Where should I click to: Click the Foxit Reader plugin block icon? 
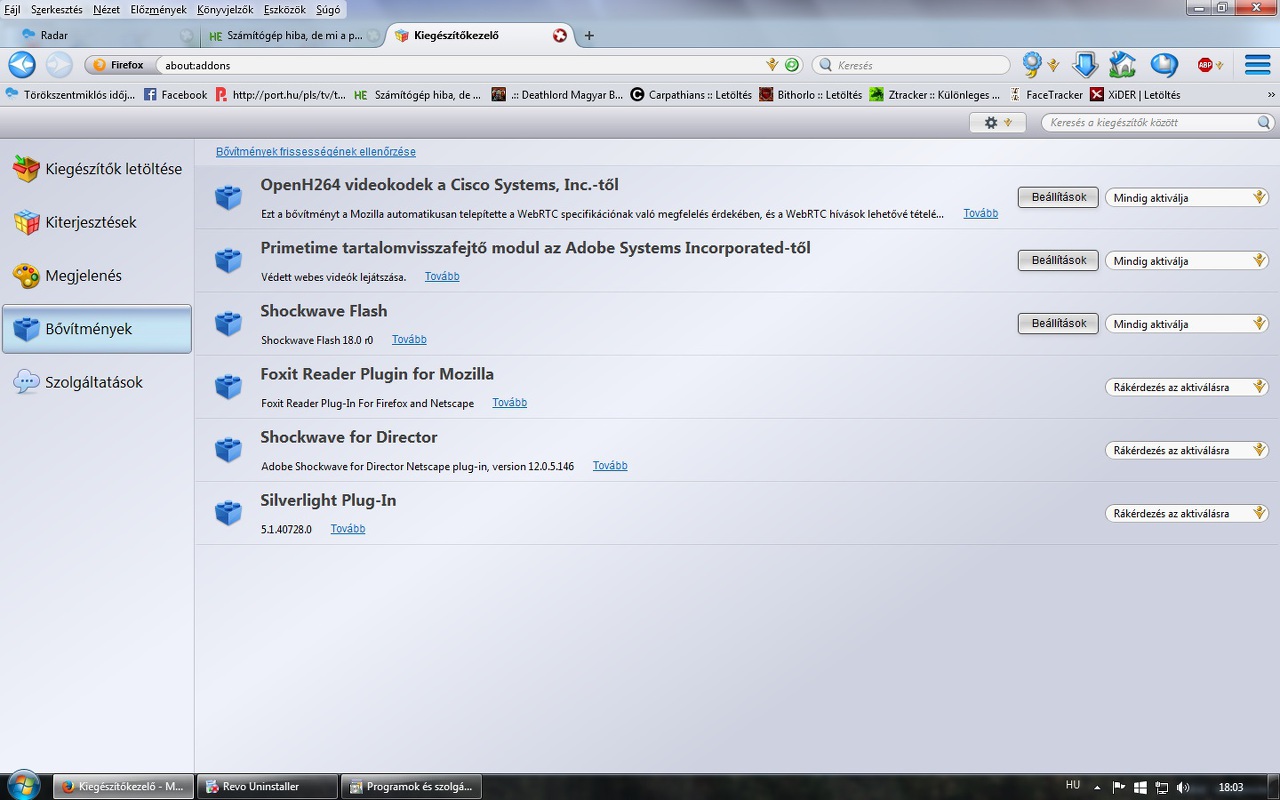coord(228,386)
